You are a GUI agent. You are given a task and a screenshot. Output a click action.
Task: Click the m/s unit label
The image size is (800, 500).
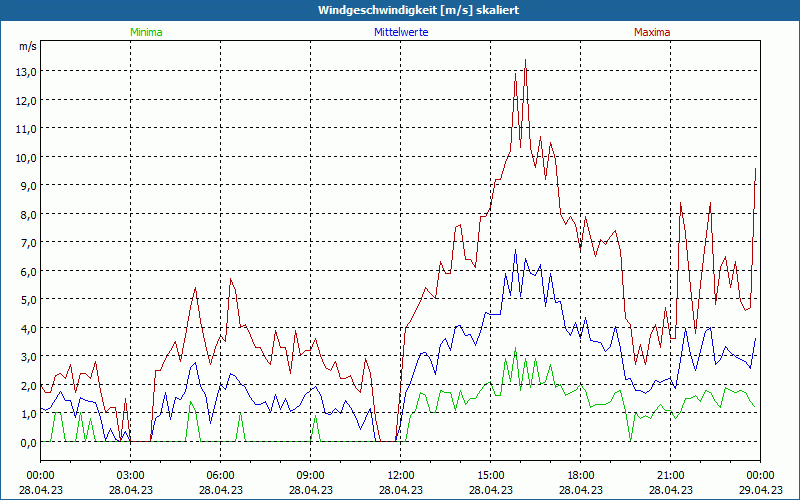point(27,46)
